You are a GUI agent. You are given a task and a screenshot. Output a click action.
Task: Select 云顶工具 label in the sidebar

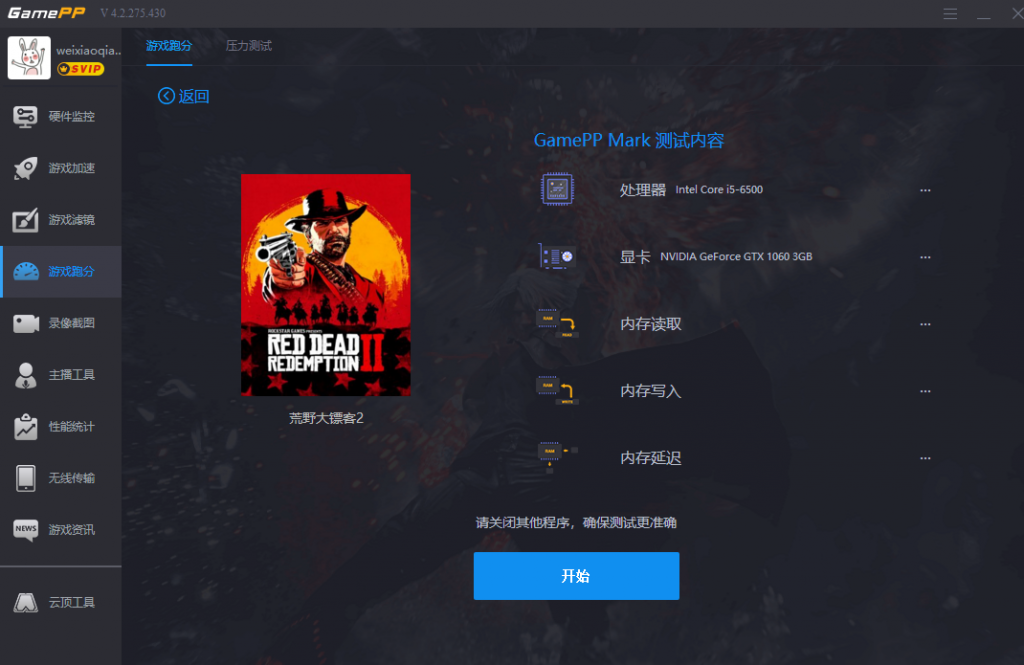click(x=72, y=602)
